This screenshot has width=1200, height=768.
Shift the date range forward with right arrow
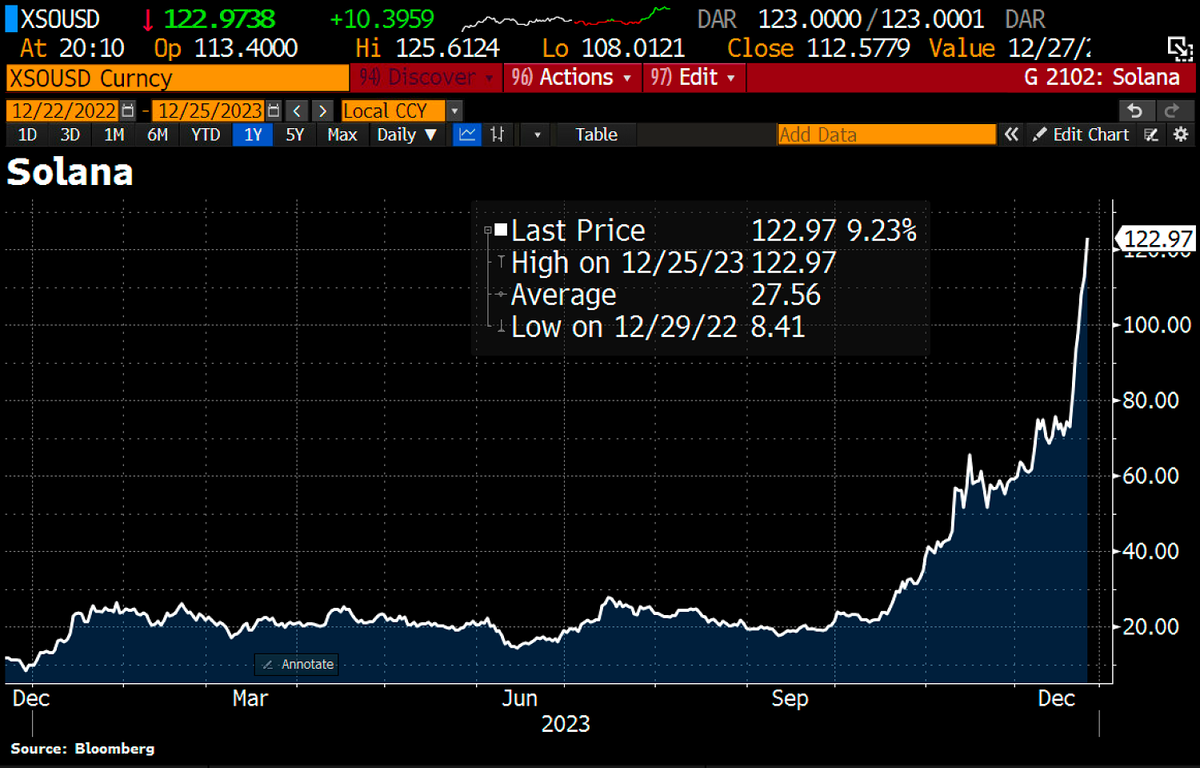coord(322,111)
